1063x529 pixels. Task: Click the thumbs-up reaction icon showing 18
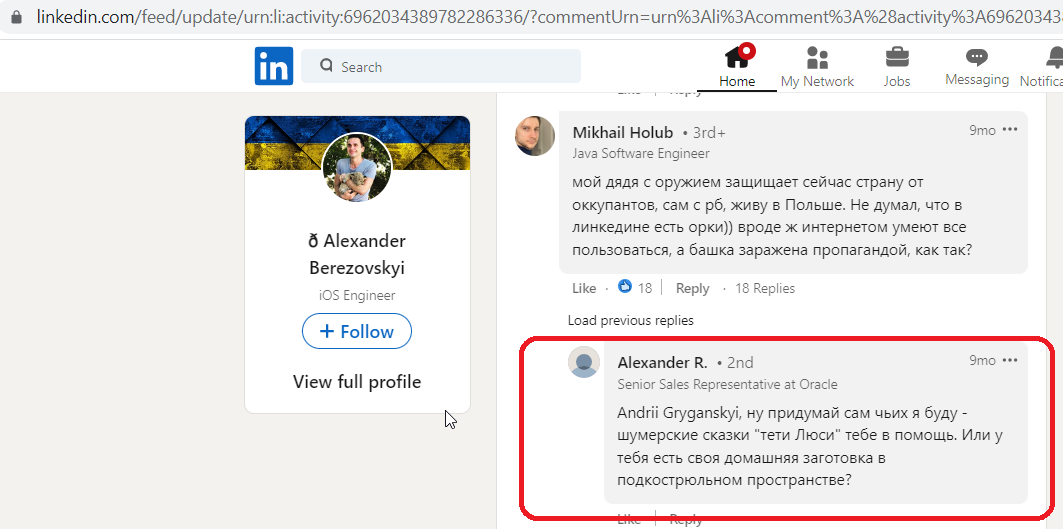coord(625,287)
